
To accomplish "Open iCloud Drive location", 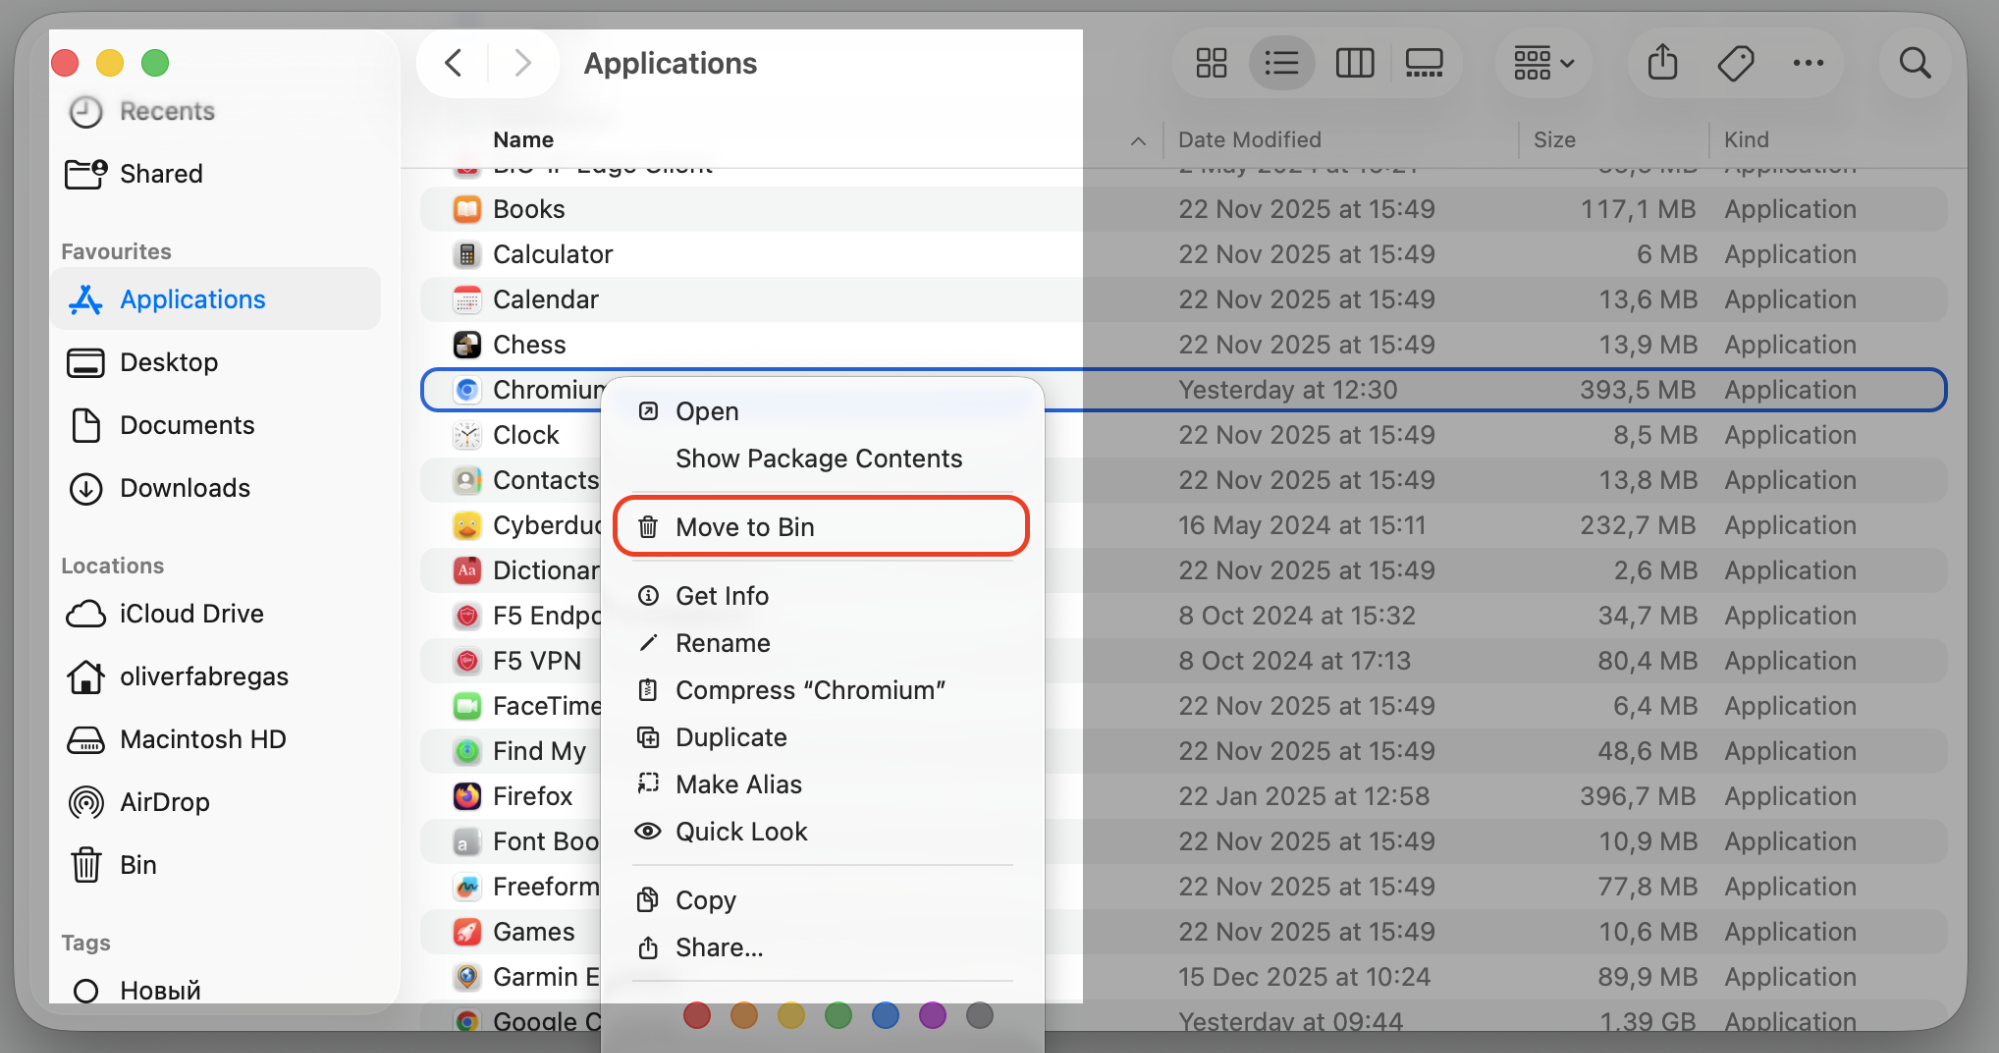I will [165, 613].
